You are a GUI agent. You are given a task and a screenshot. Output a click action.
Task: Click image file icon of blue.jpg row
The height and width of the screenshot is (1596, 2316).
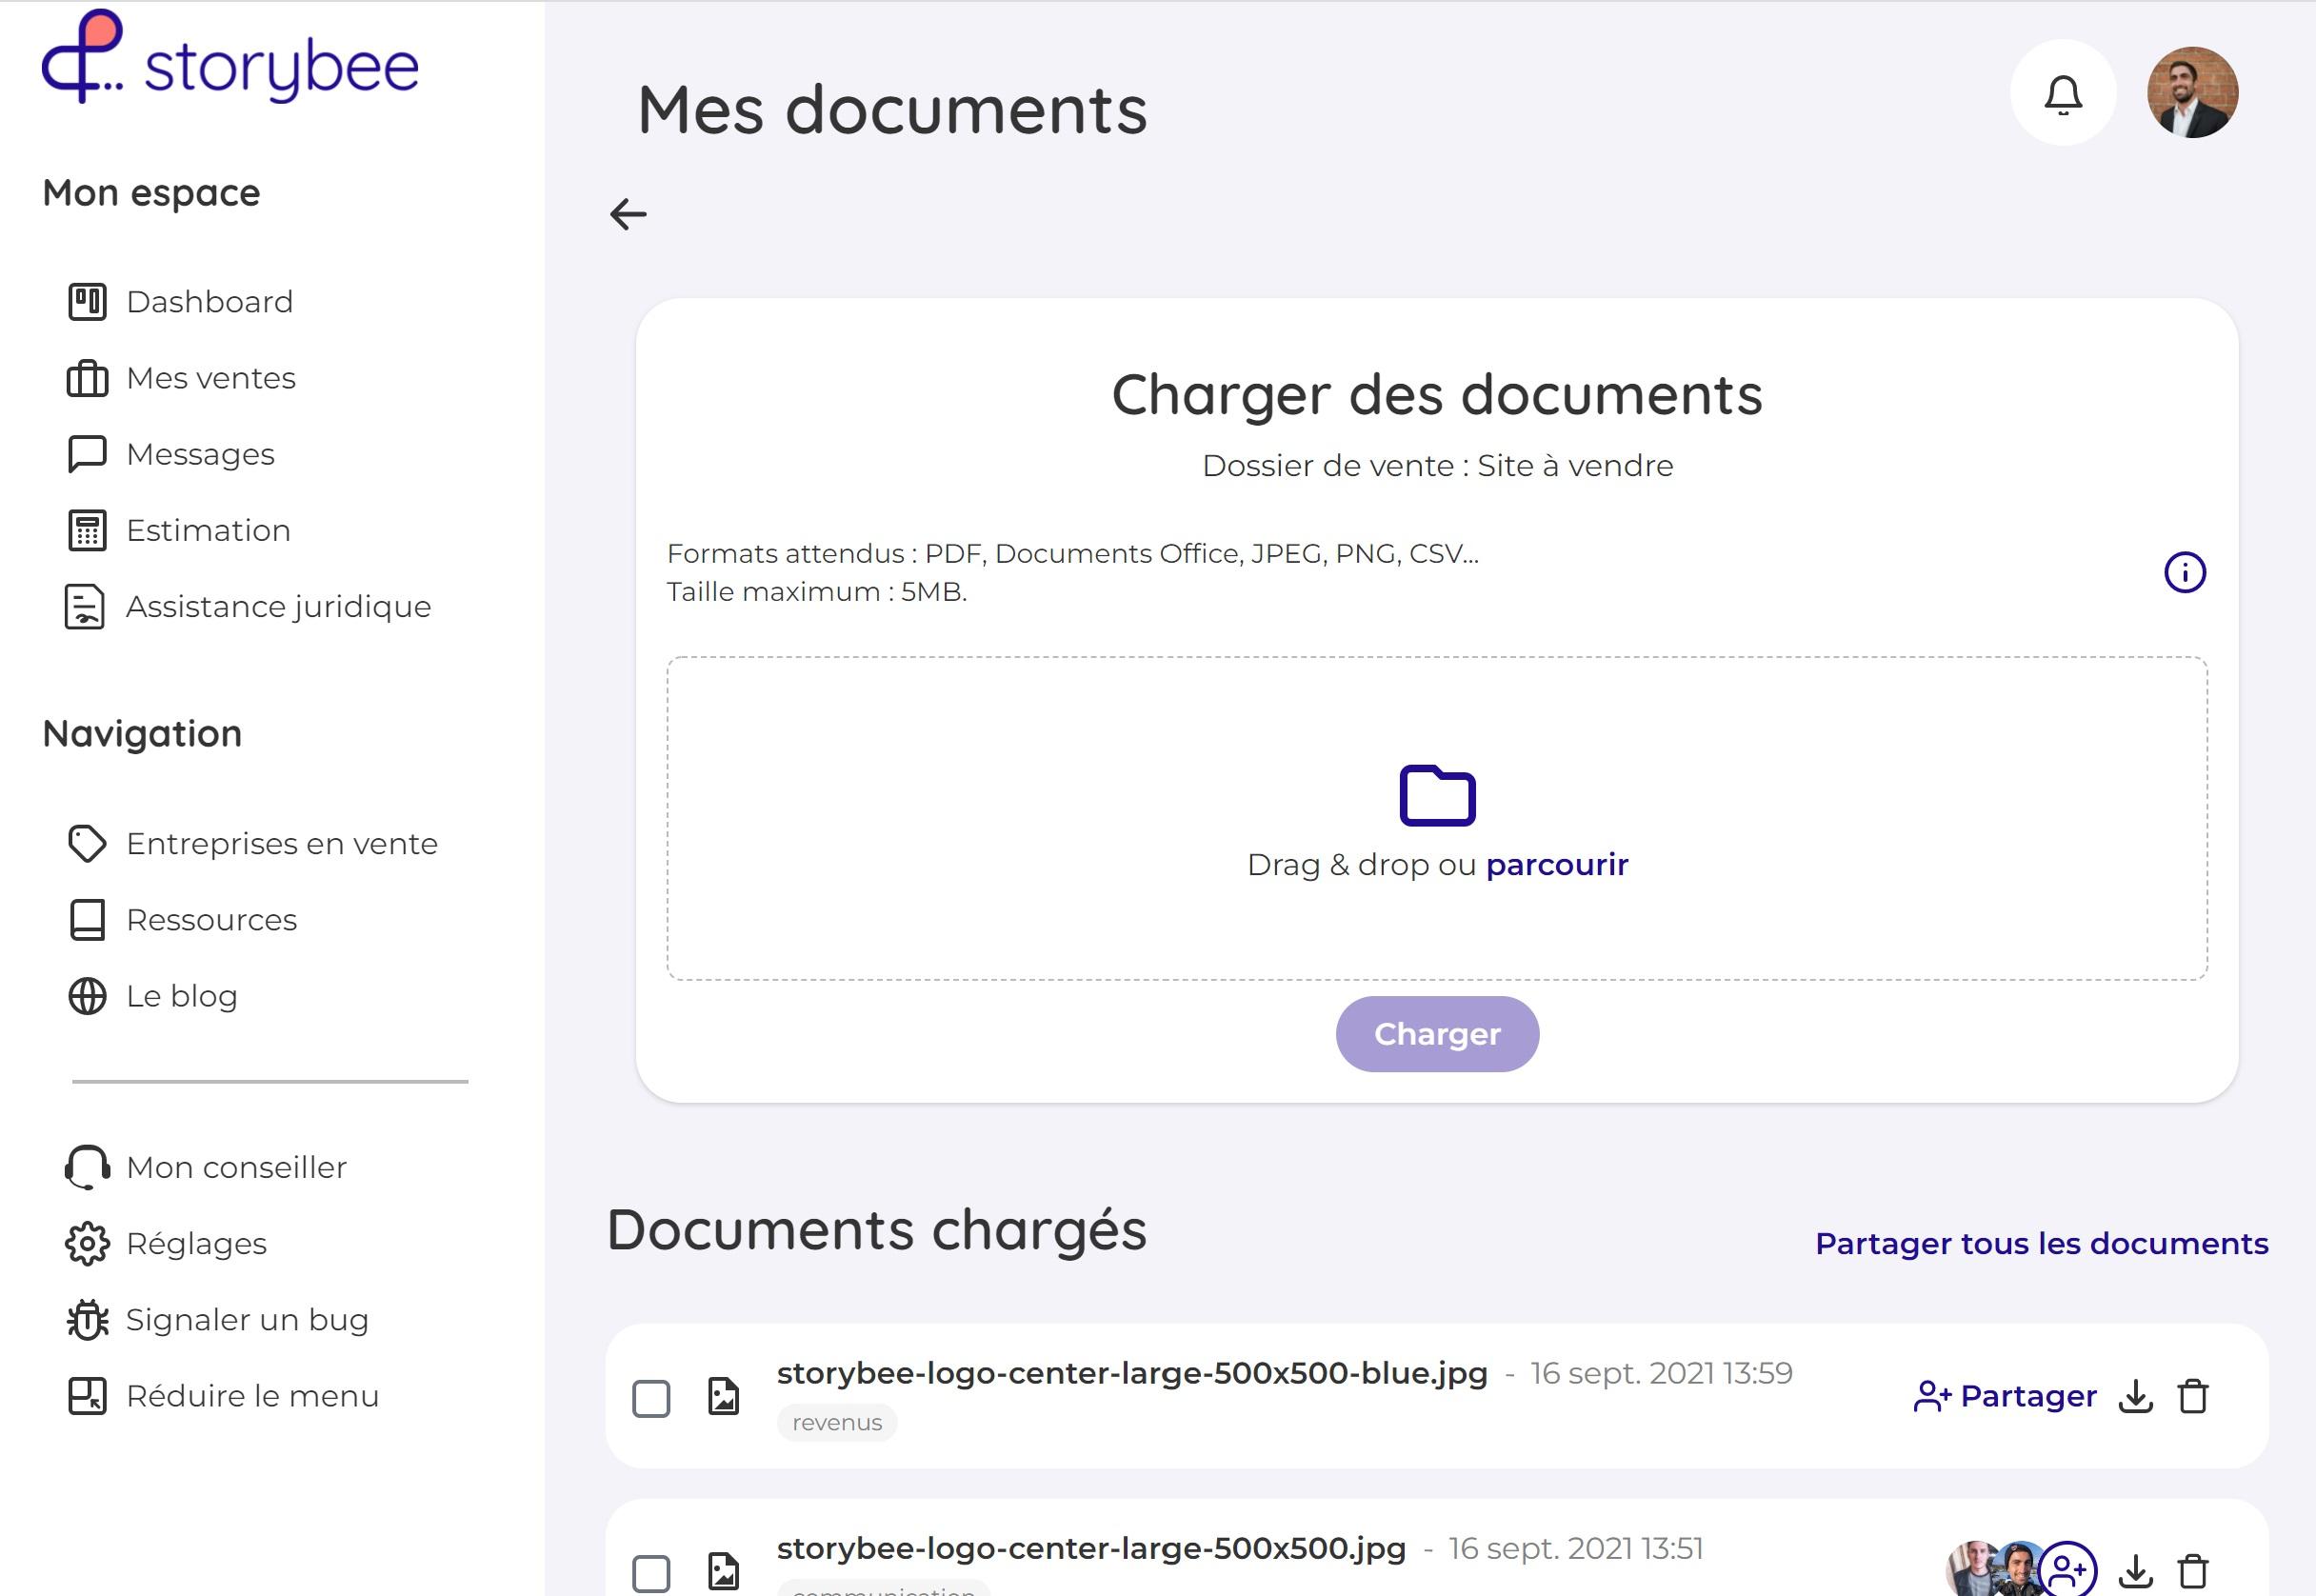pyautogui.click(x=723, y=1396)
